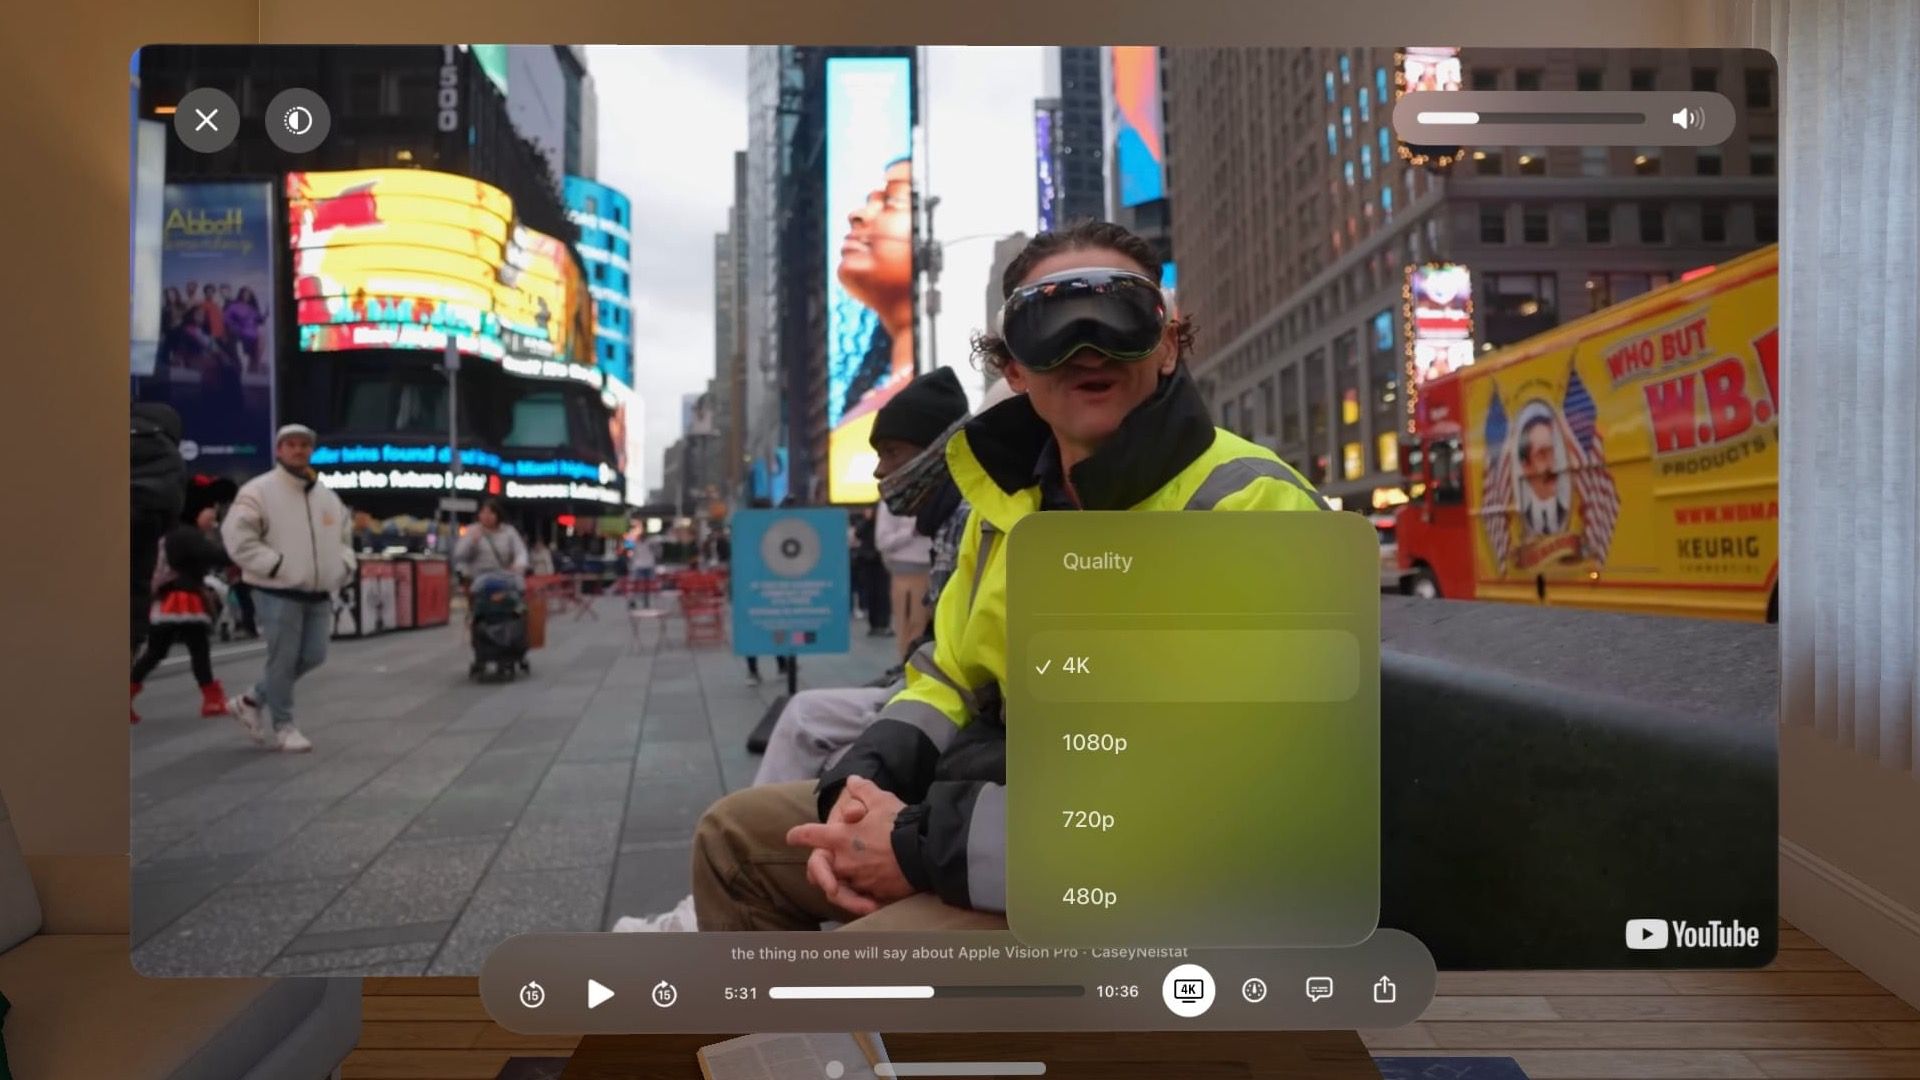
Task: Click the environment dimming icon
Action: coord(297,120)
